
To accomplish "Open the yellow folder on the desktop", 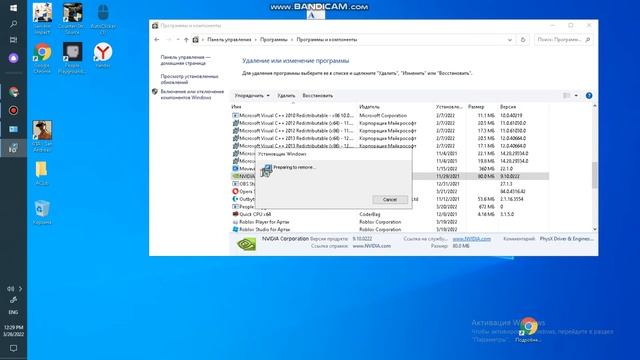I will point(42,173).
